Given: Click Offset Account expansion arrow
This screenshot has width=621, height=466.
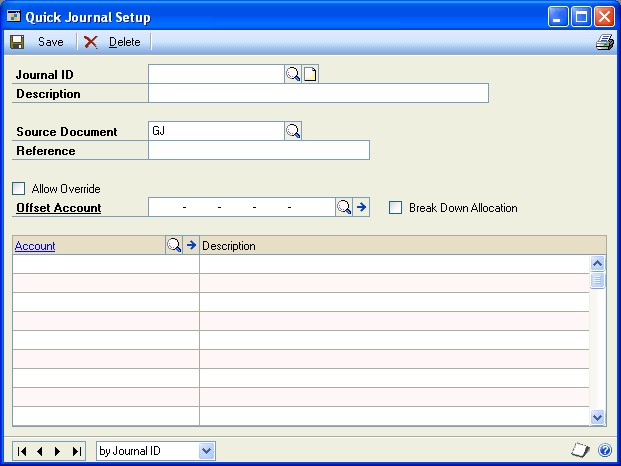Looking at the screenshot, I should pyautogui.click(x=361, y=207).
